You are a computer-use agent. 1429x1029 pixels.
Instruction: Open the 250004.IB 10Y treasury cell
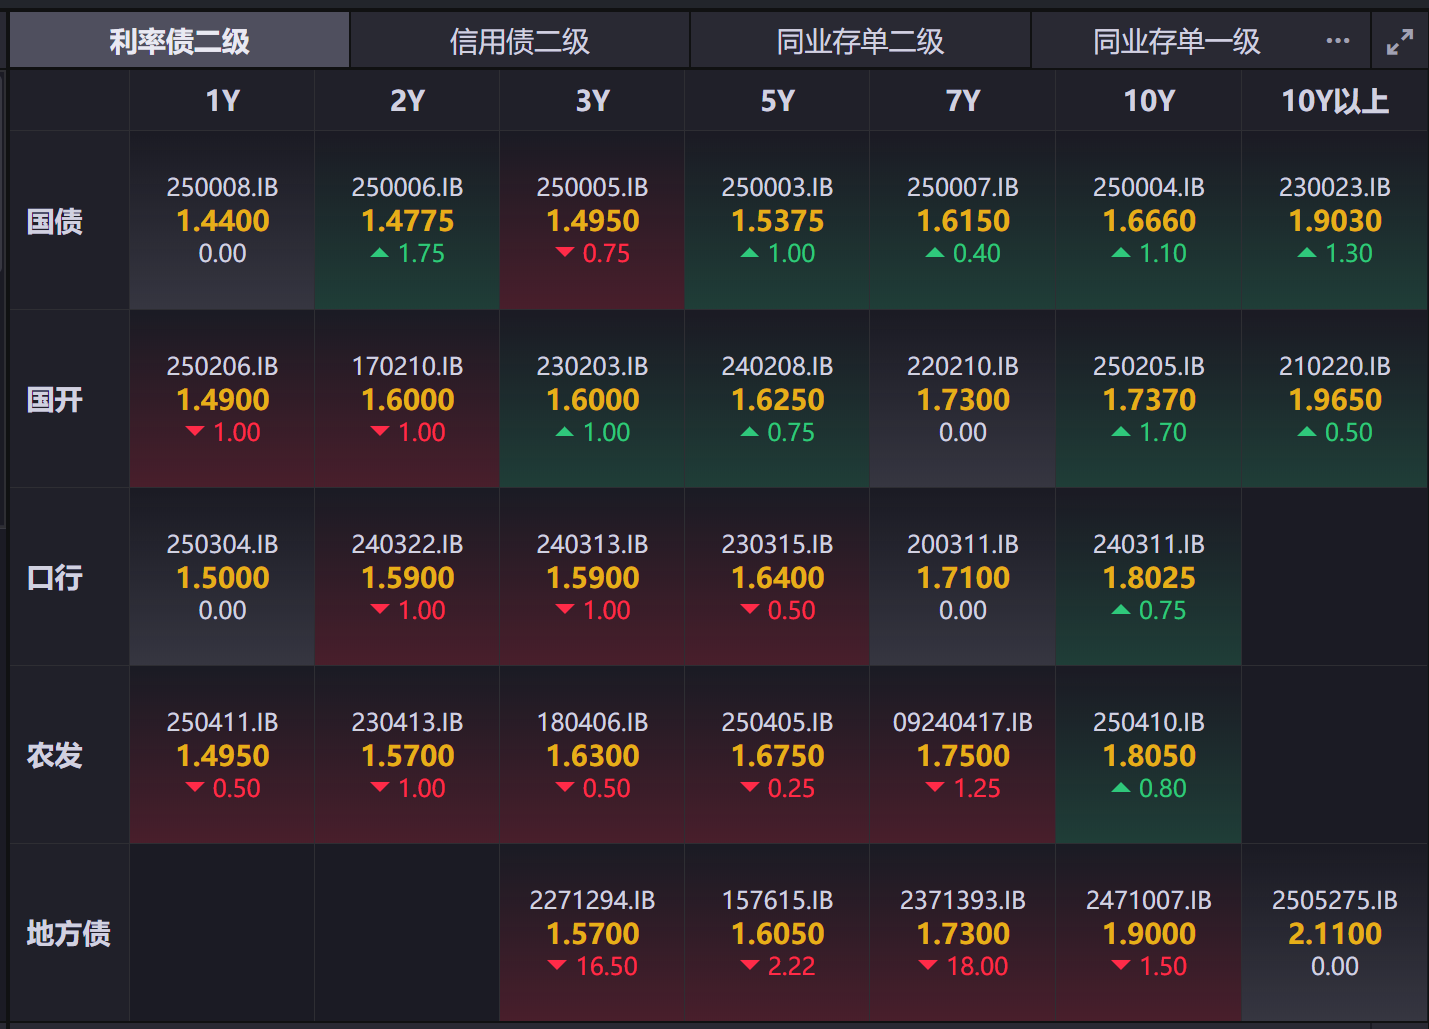click(x=1148, y=220)
